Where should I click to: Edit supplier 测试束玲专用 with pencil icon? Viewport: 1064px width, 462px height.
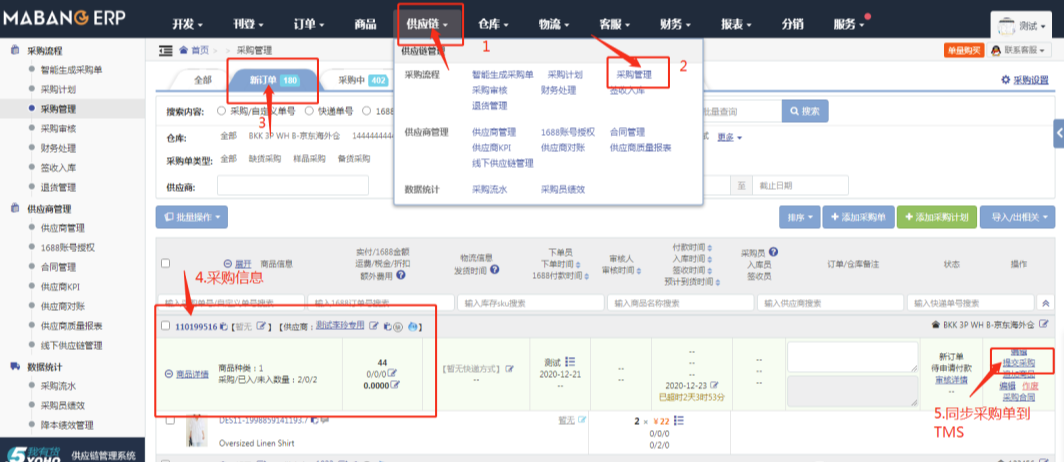[373, 327]
